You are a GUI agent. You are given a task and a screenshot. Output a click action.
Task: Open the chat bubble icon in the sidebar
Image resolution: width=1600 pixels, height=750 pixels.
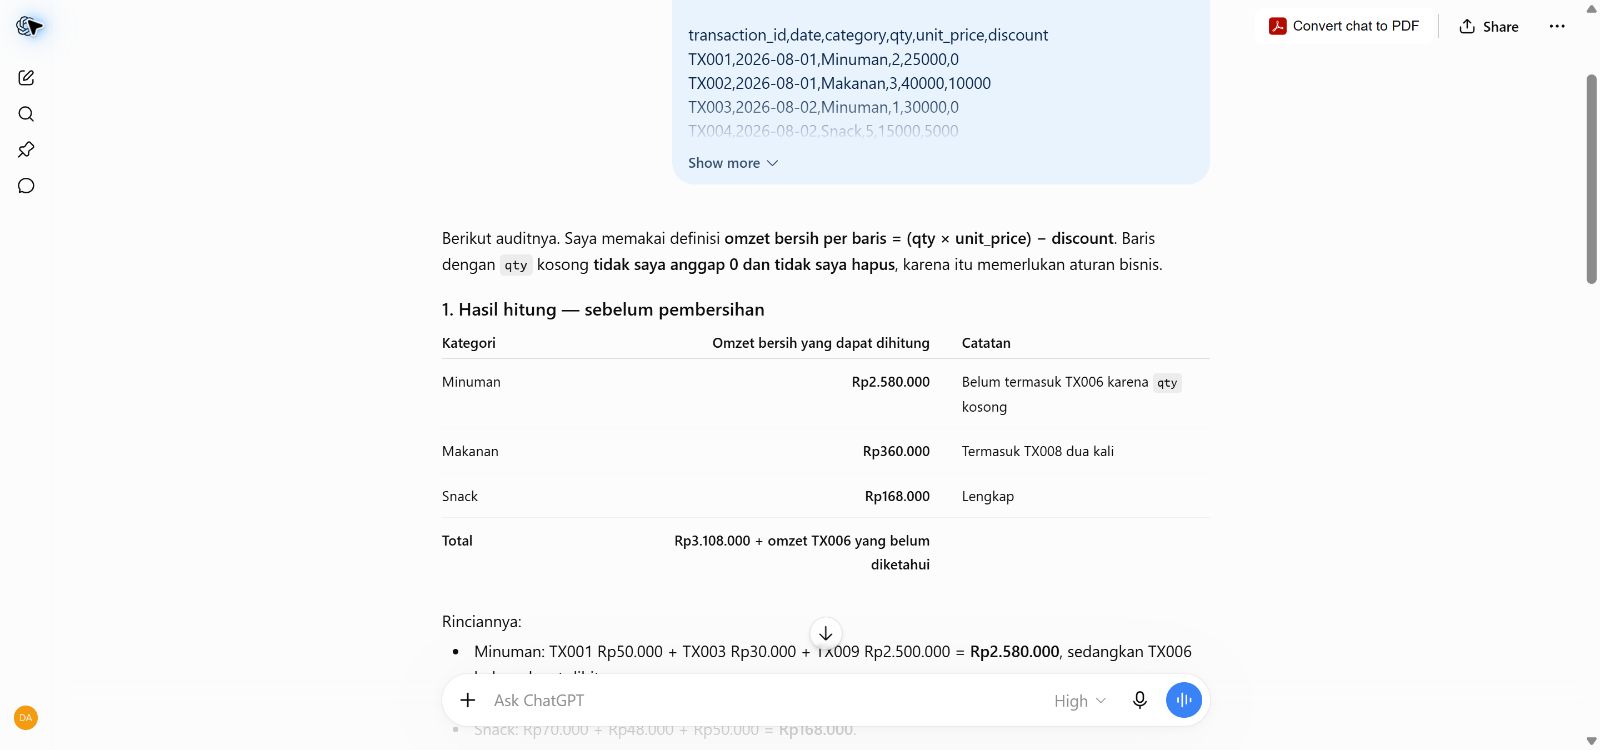click(26, 186)
